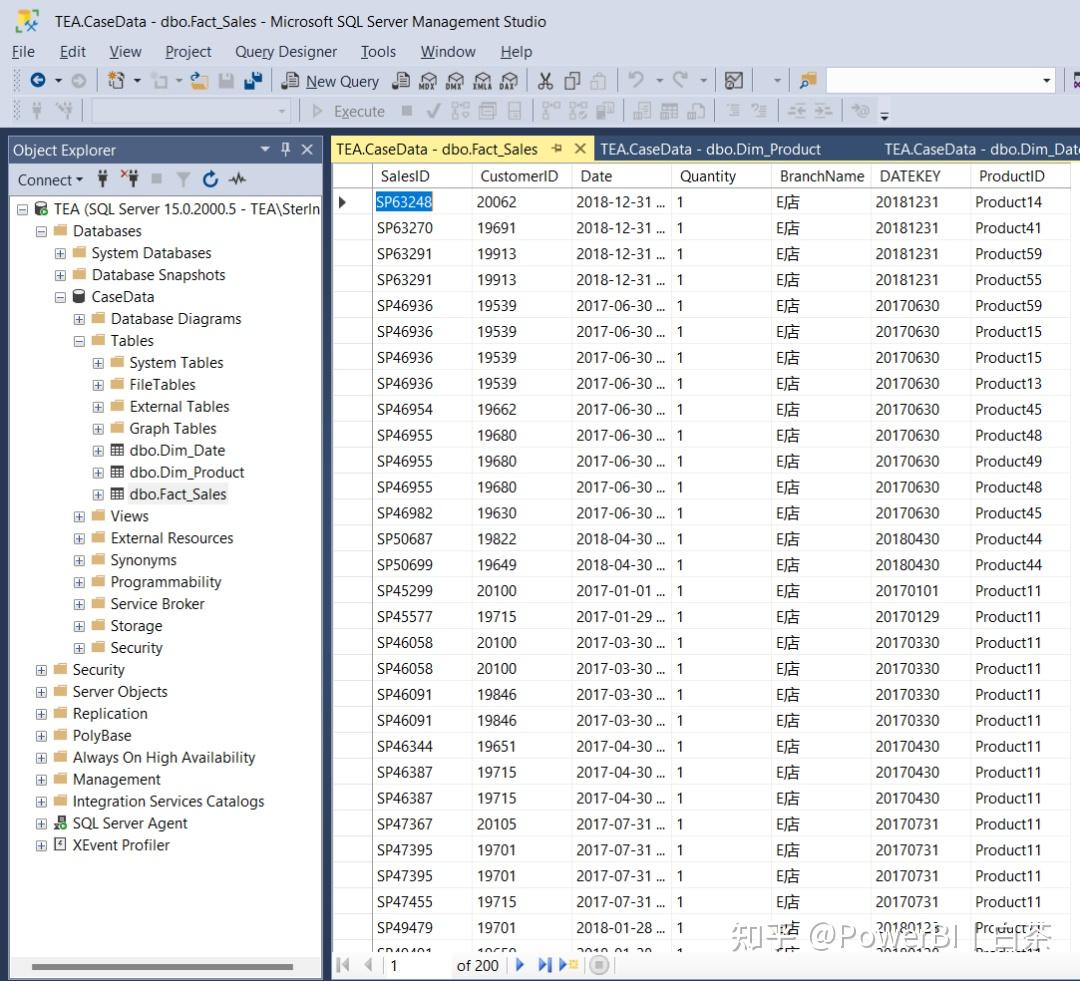Image resolution: width=1080 pixels, height=981 pixels.
Task: Click the Undo arrow icon
Action: coord(636,80)
